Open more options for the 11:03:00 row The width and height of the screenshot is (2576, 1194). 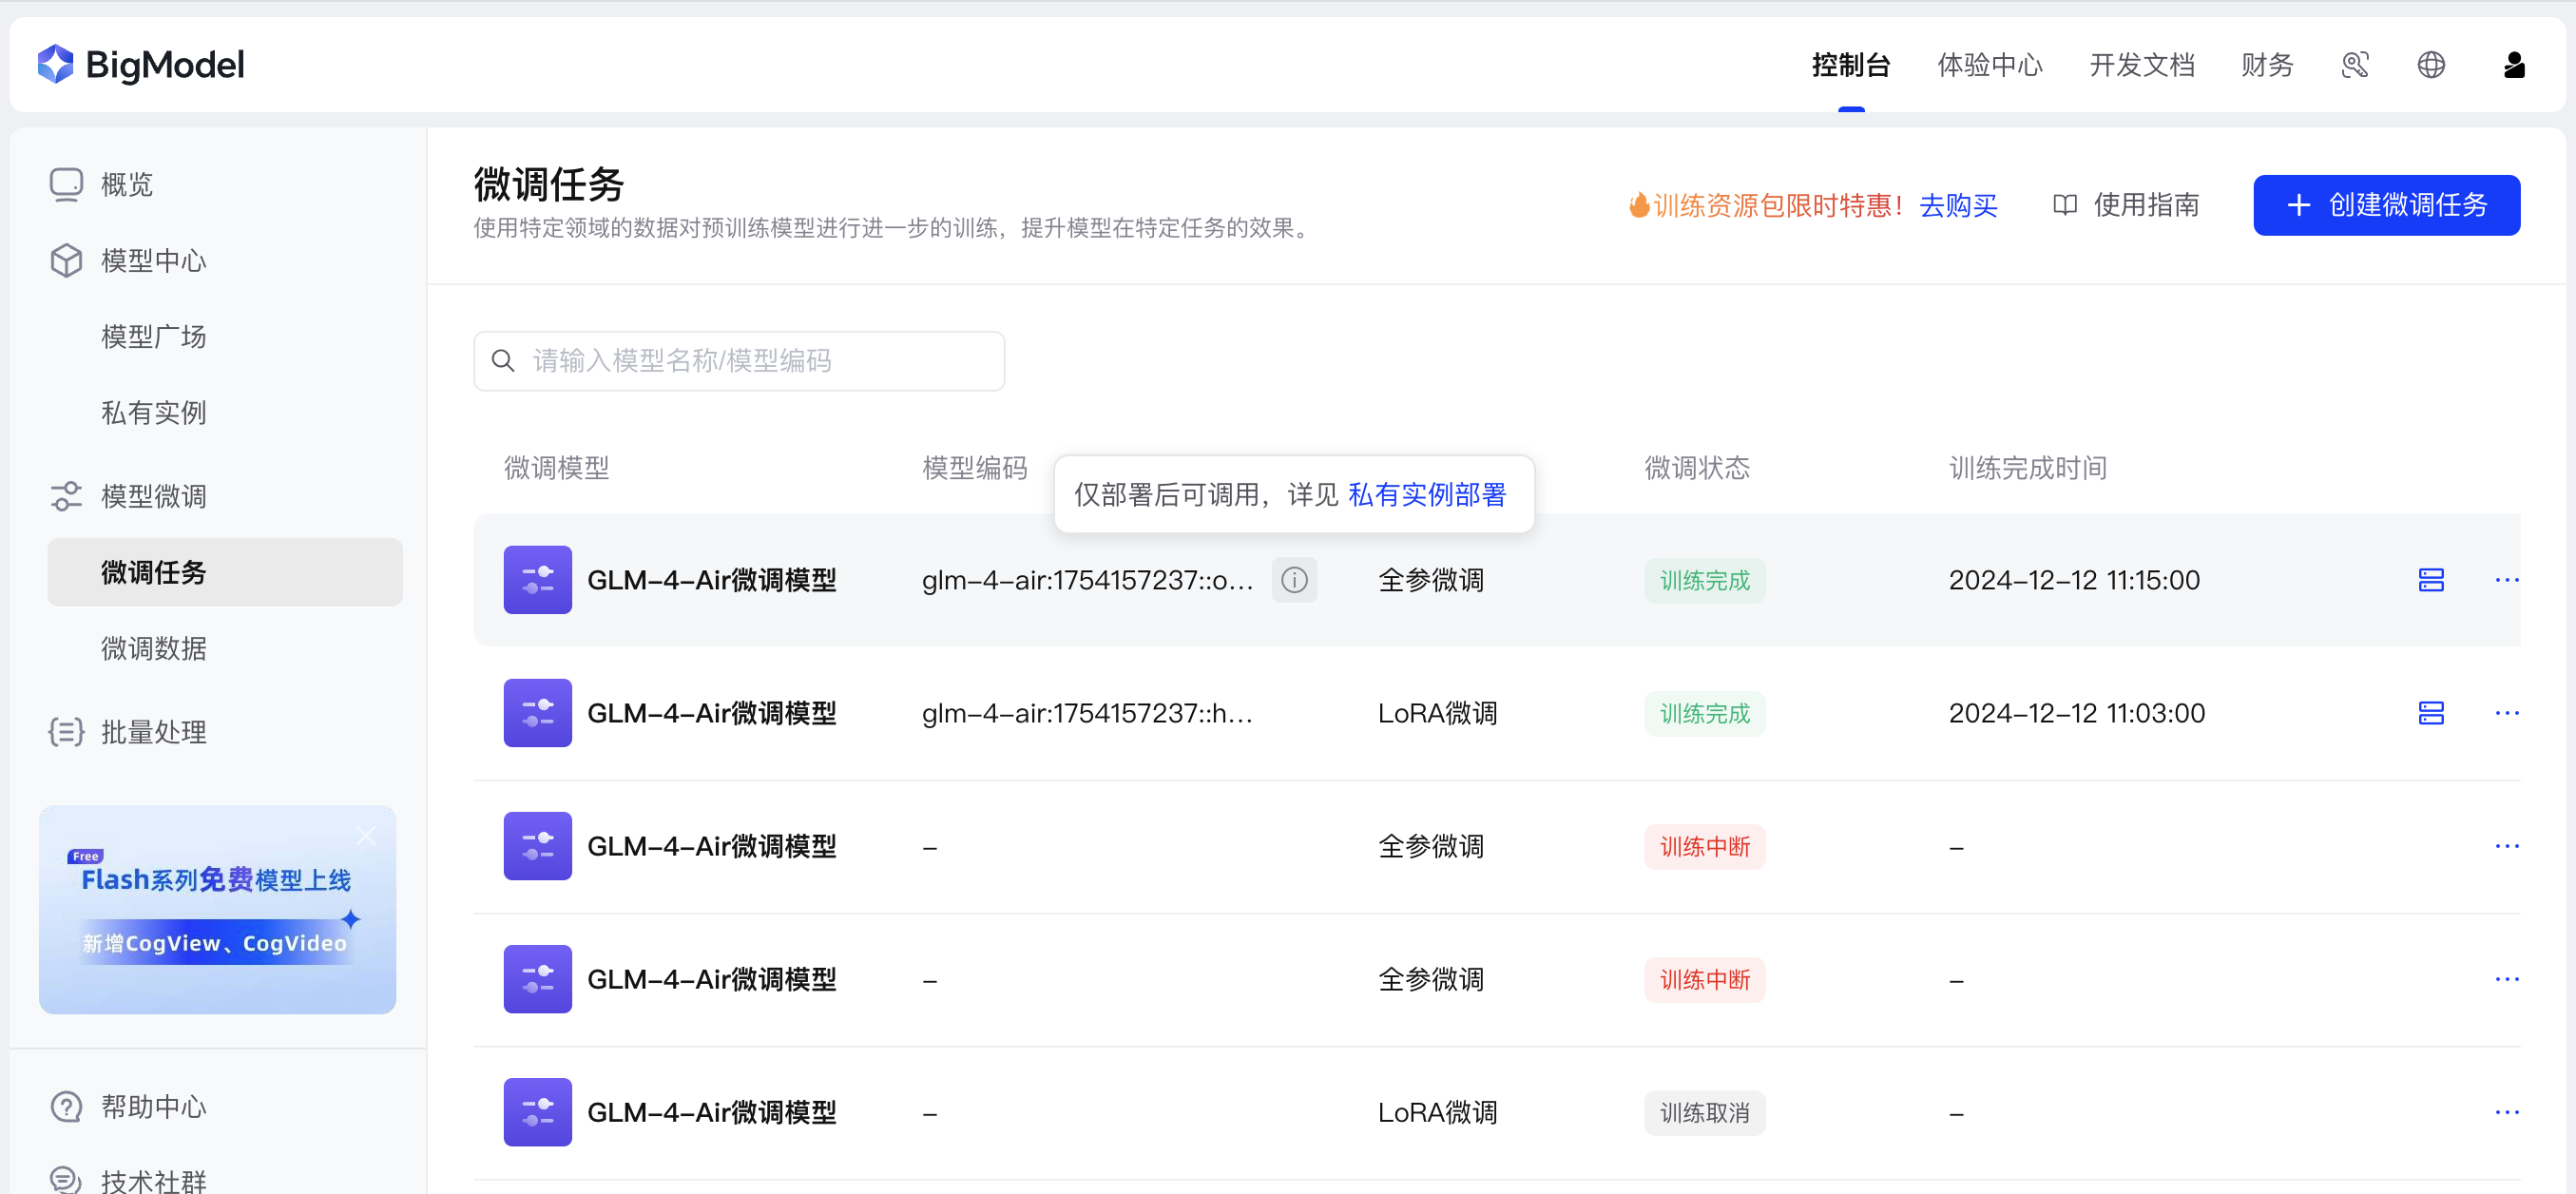coord(2506,713)
